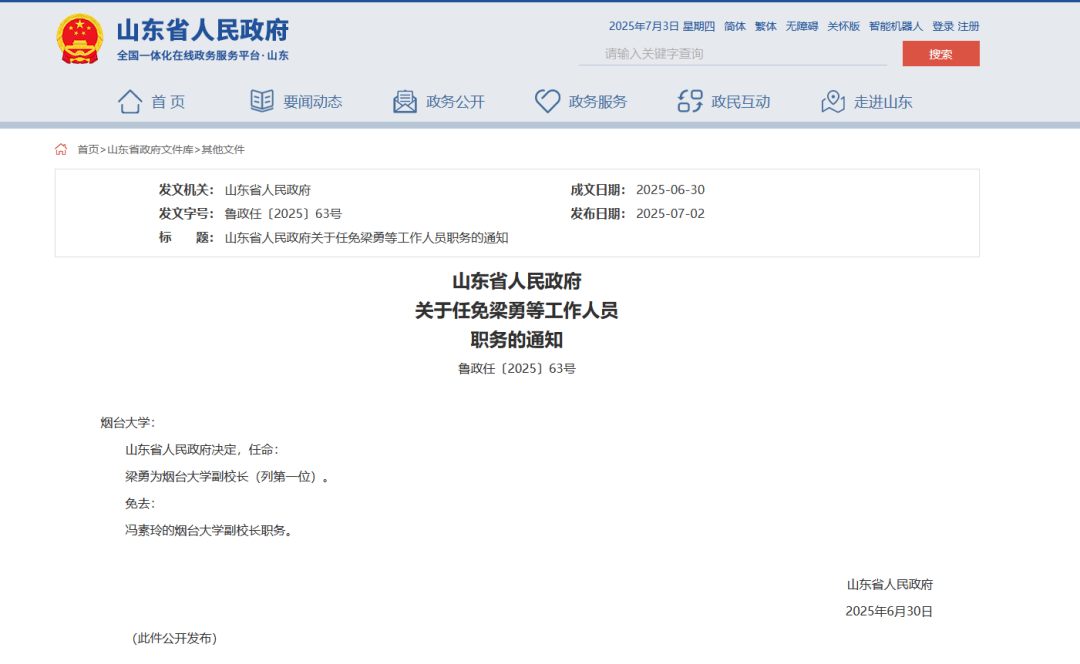Click the centered document number below the heading
1080x664 pixels.
517,369
